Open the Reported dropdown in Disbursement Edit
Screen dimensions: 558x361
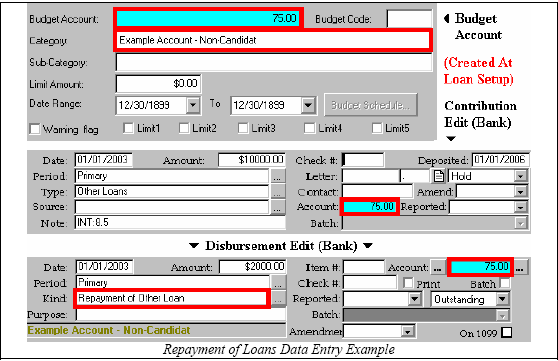[415, 299]
